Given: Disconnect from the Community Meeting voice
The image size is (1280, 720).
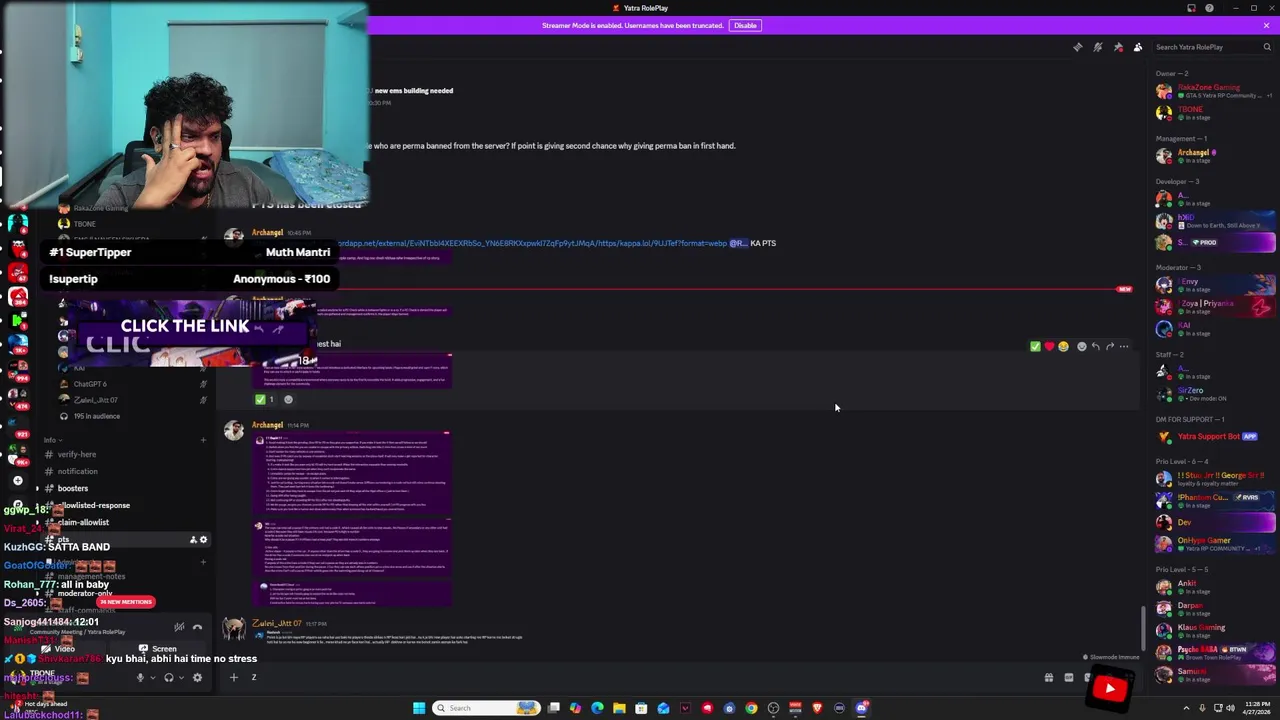Looking at the screenshot, I should click(x=197, y=627).
